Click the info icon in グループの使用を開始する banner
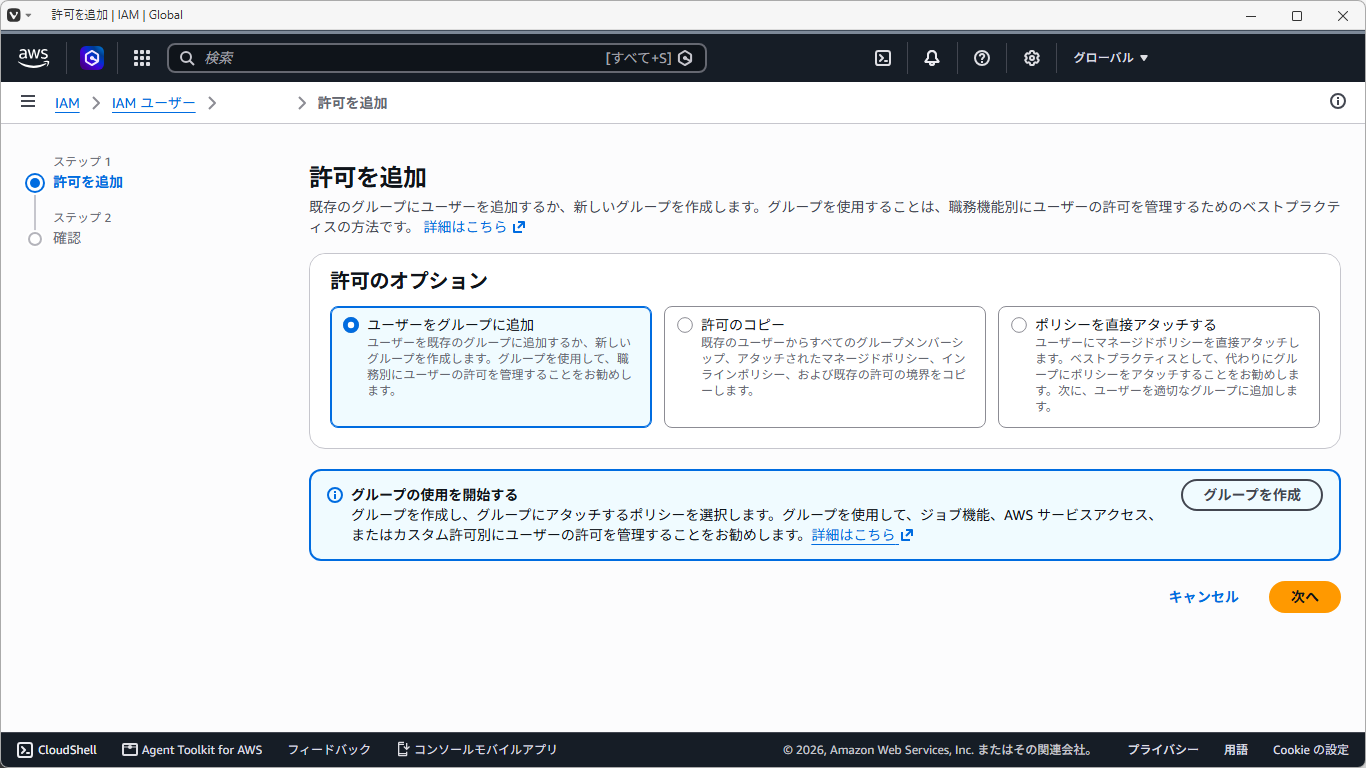Image resolution: width=1366 pixels, height=768 pixels. [335, 495]
